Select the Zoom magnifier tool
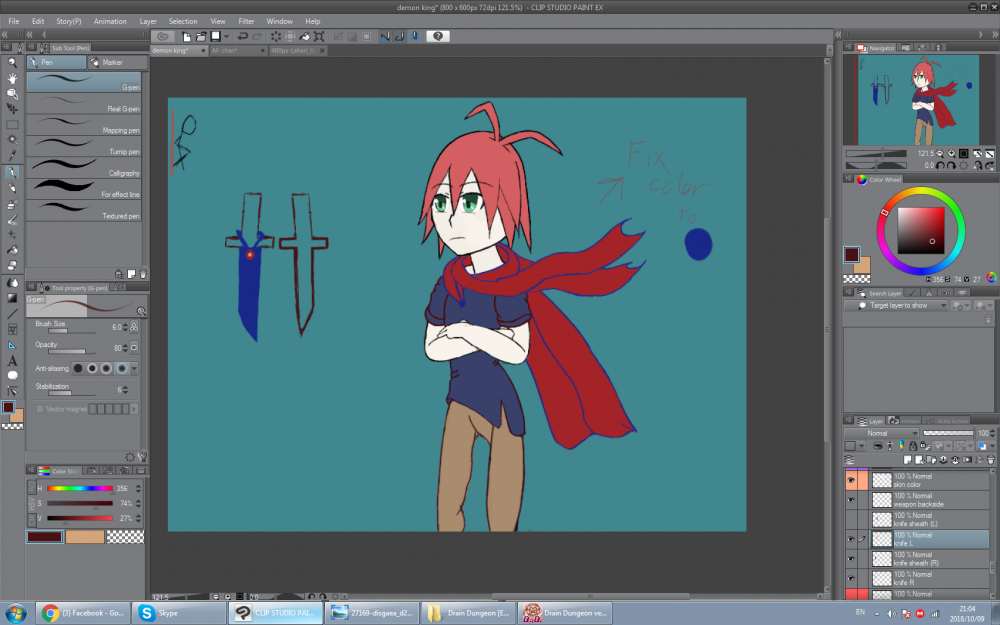The image size is (1000, 625). pyautogui.click(x=12, y=62)
